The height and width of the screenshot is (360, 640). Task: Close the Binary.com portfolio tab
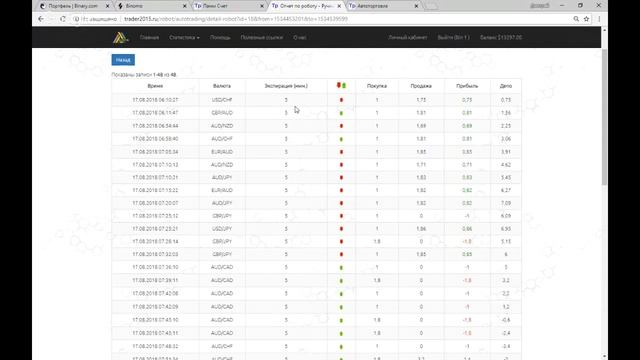(x=107, y=6)
